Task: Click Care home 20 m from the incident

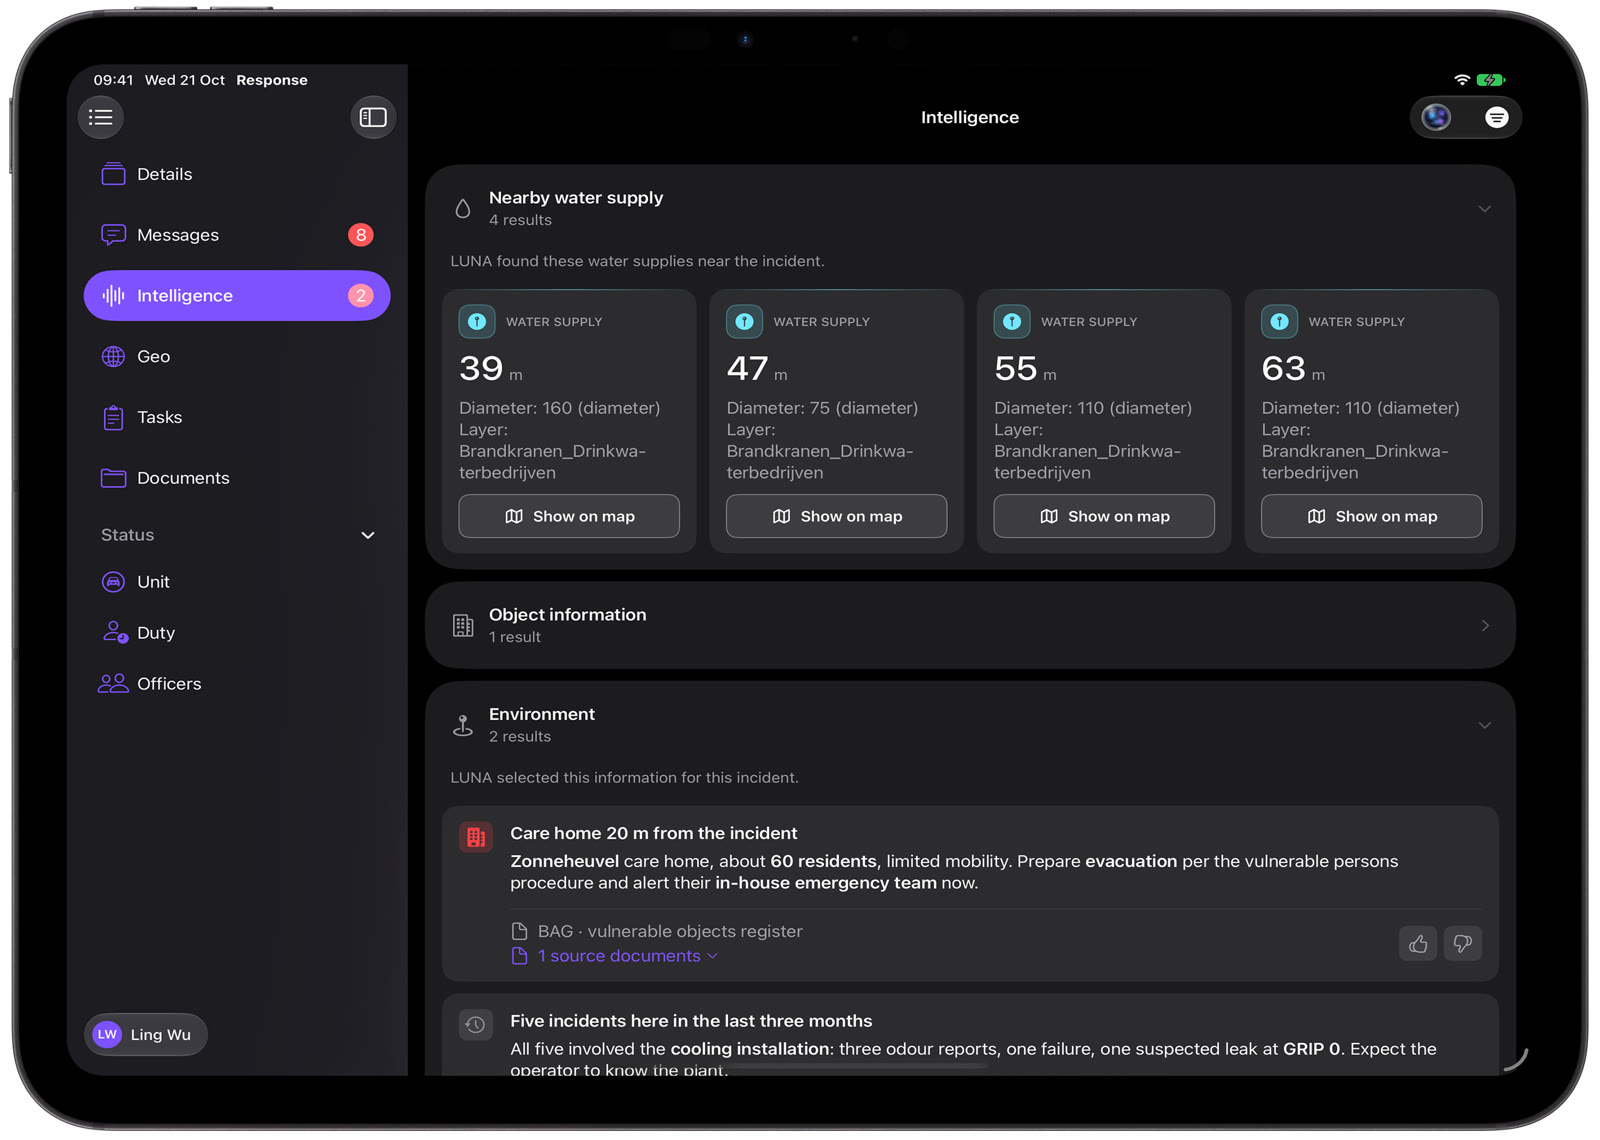Action: (654, 833)
